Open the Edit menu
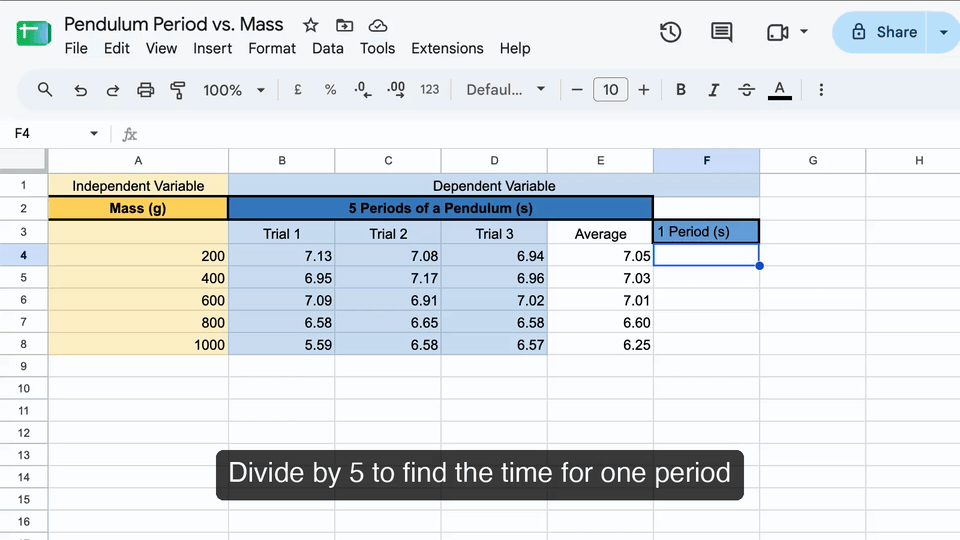This screenshot has width=960, height=540. click(x=116, y=48)
